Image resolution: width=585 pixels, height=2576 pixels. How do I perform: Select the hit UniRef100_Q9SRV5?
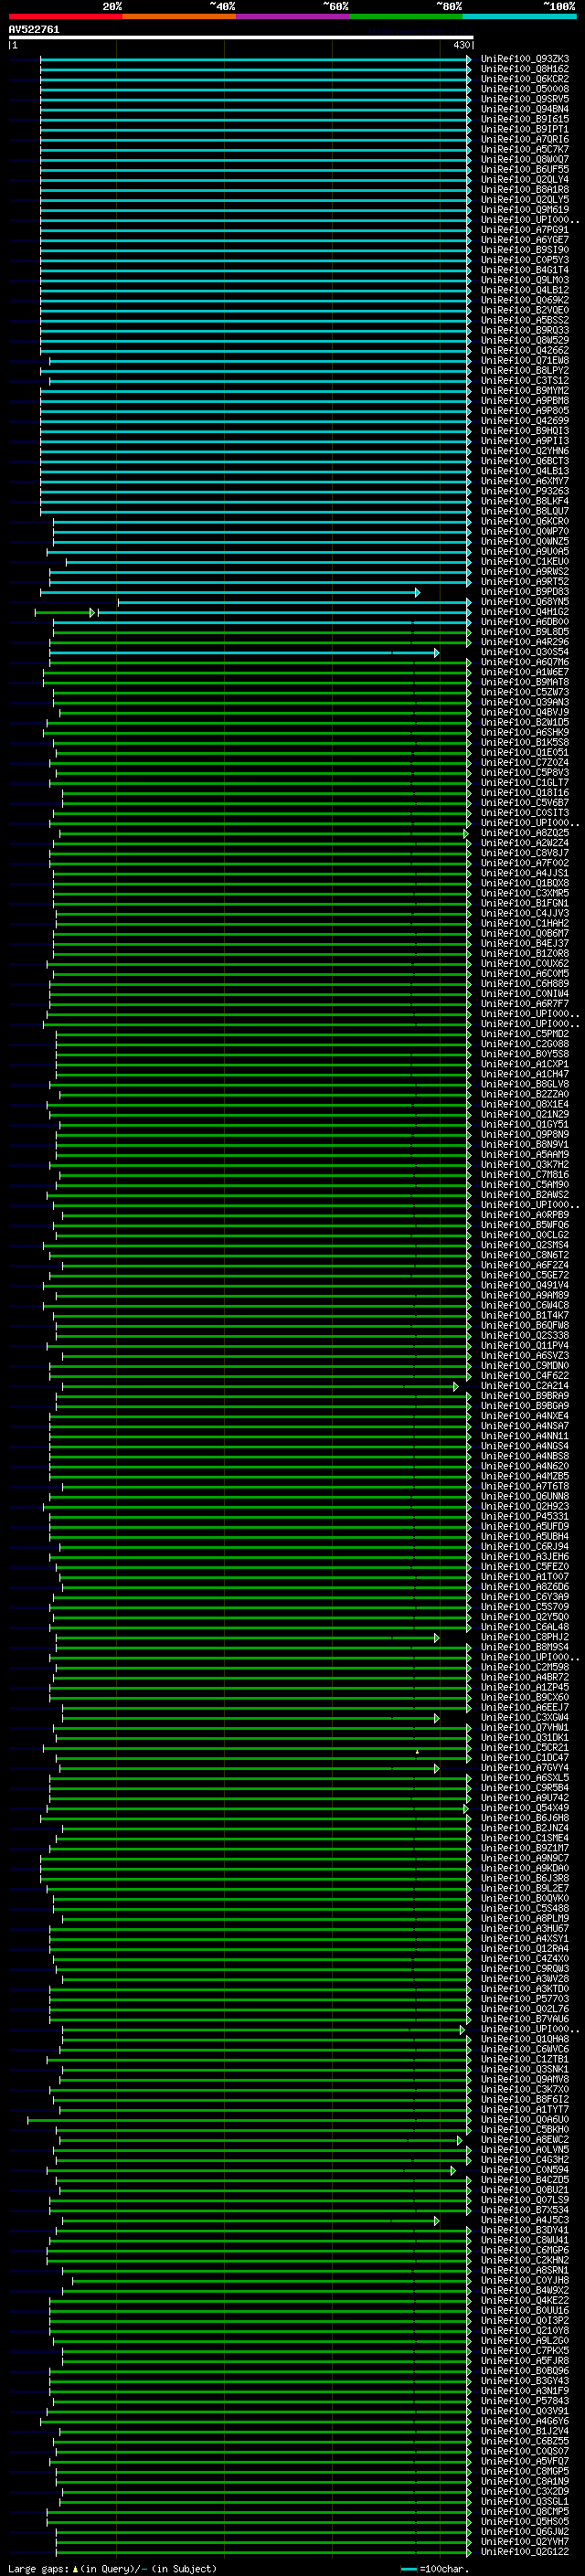point(525,99)
